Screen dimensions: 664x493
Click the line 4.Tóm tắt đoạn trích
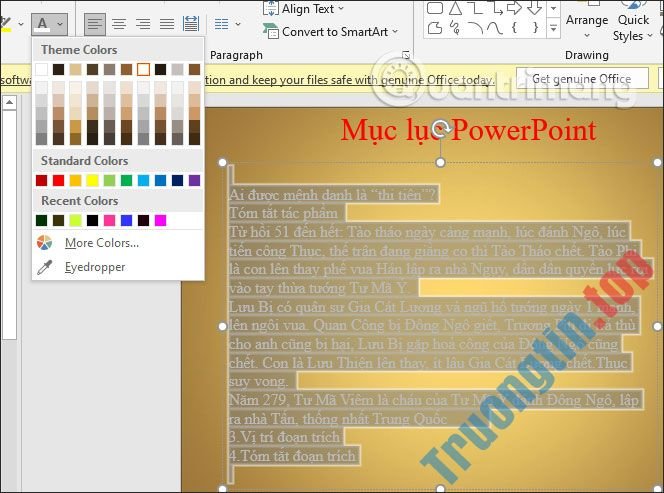(292, 456)
